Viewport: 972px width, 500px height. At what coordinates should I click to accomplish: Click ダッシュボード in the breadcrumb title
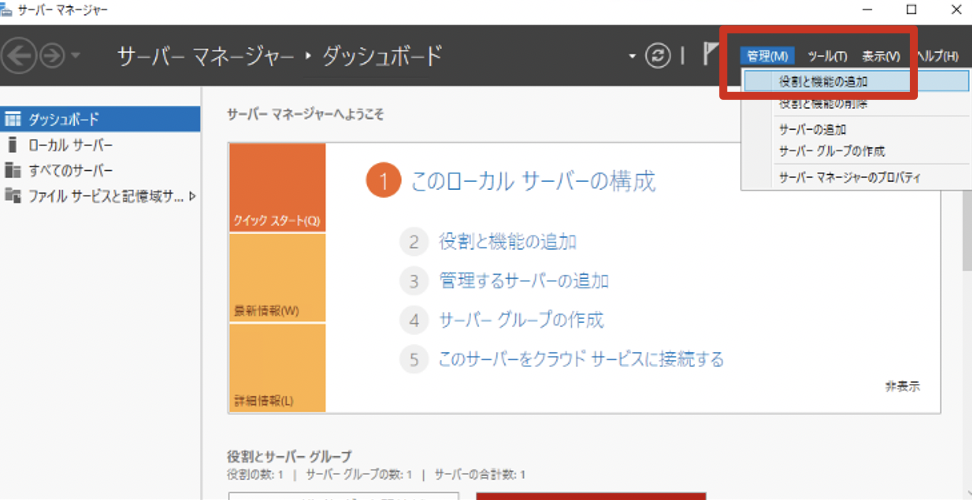click(382, 56)
